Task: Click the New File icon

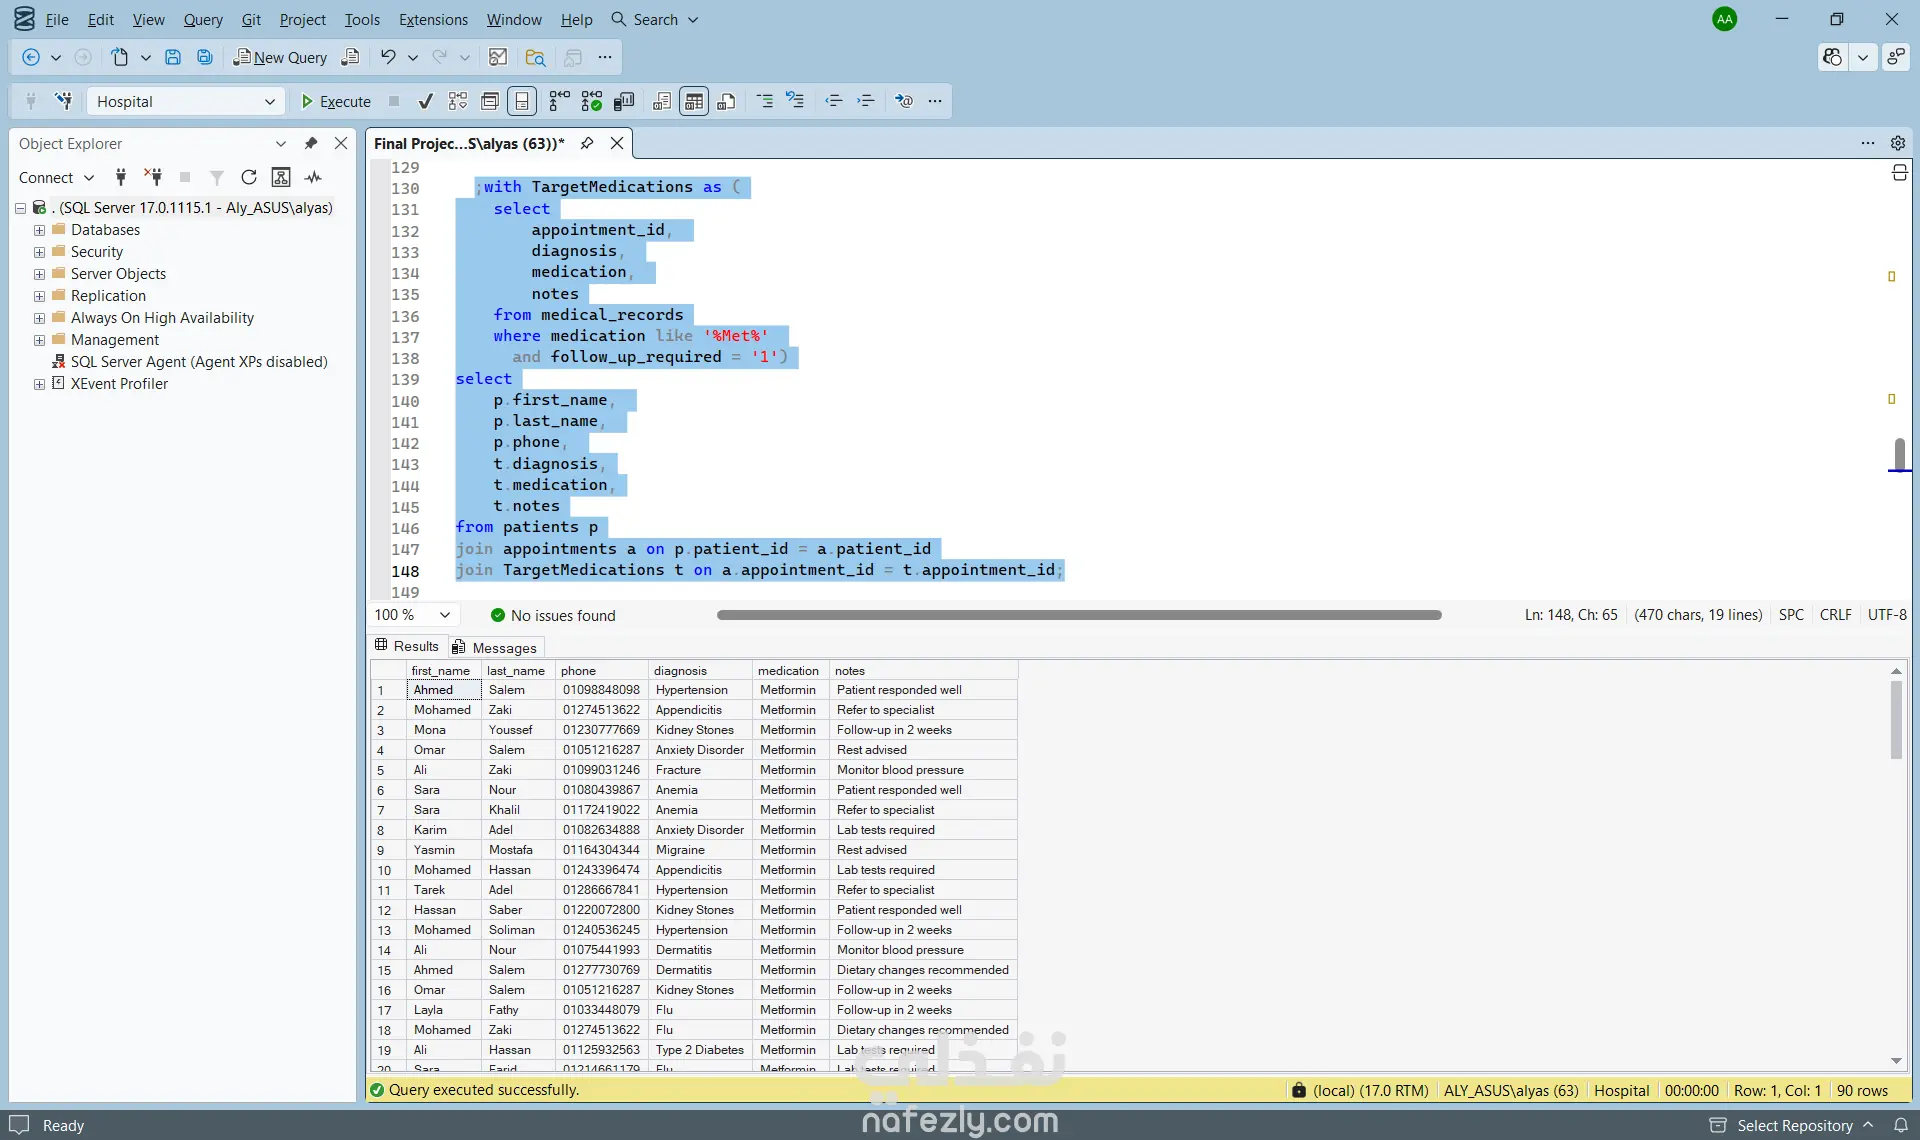Action: (x=120, y=57)
